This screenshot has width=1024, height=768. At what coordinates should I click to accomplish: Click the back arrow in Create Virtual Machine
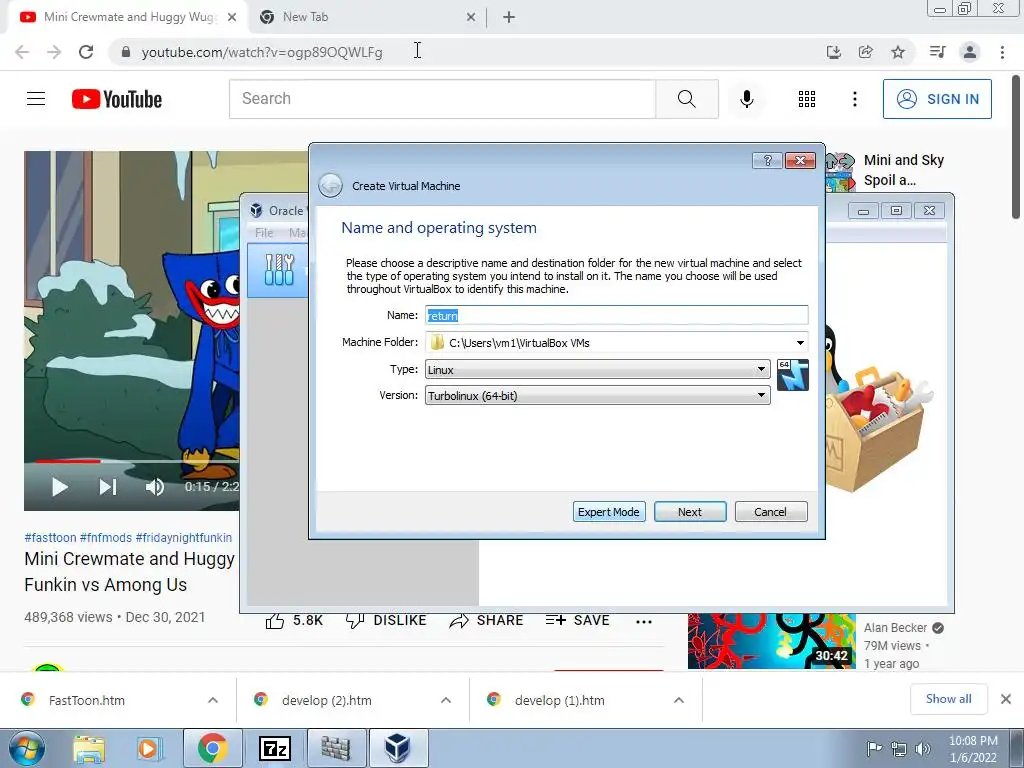tap(330, 185)
